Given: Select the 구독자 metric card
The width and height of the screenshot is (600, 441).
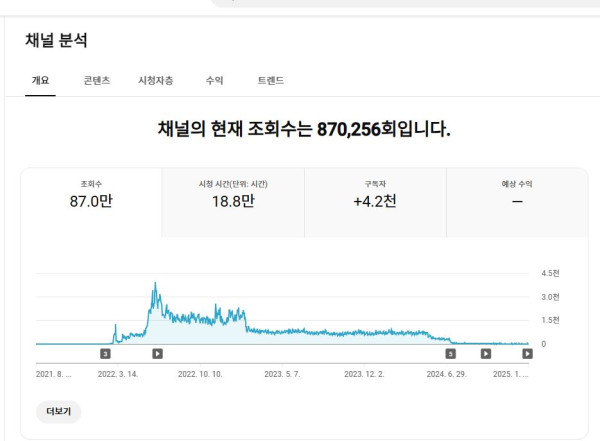Looking at the screenshot, I should point(375,193).
